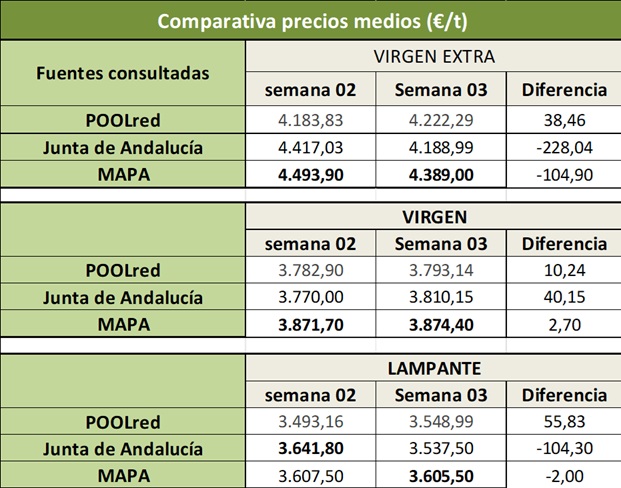
Task: Click the MAPA value 4.389,00
Action: click(440, 174)
